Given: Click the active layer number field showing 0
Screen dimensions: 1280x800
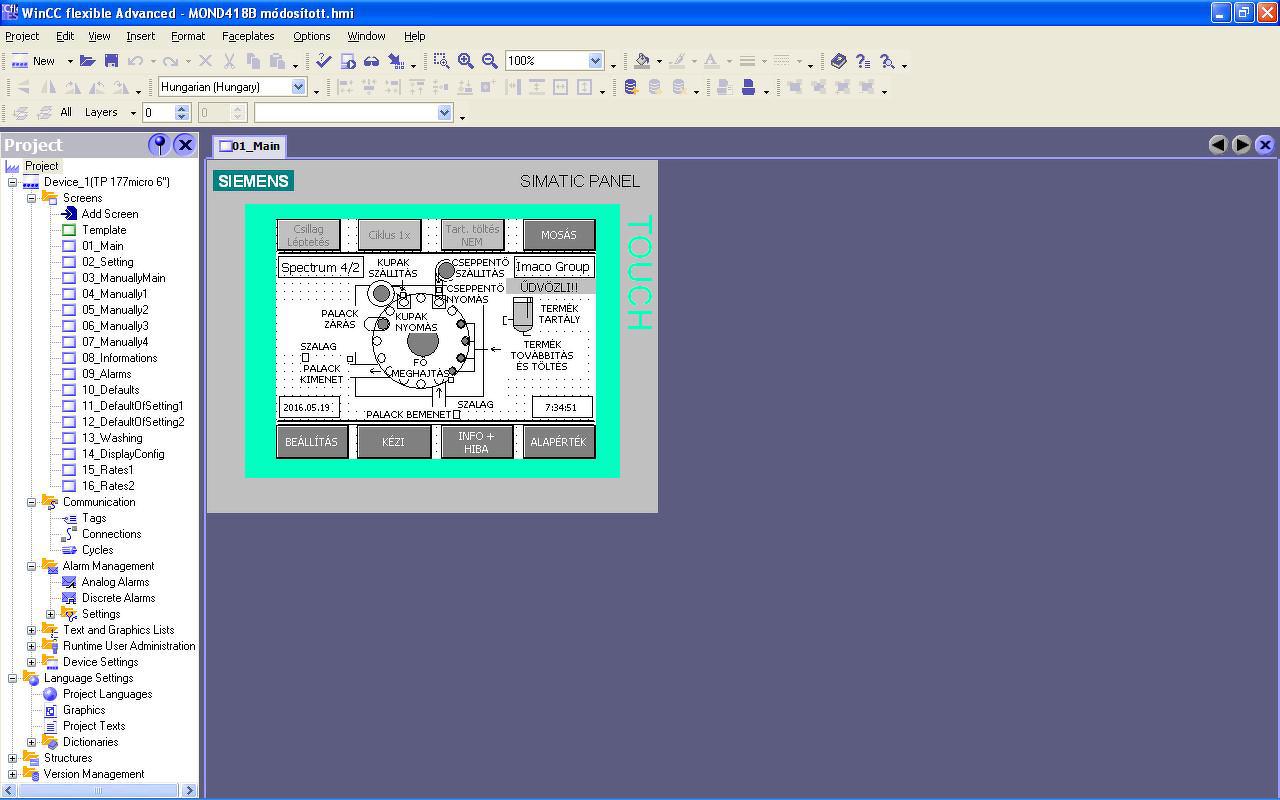Looking at the screenshot, I should (158, 113).
